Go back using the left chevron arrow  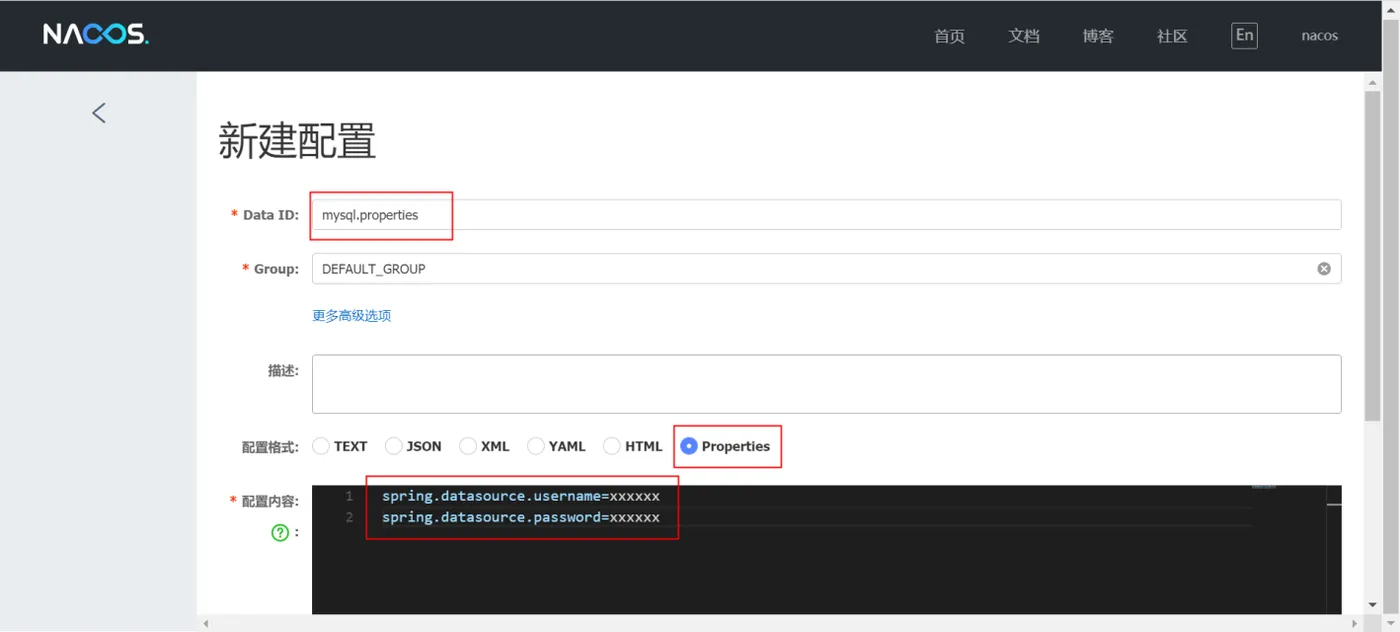click(98, 113)
